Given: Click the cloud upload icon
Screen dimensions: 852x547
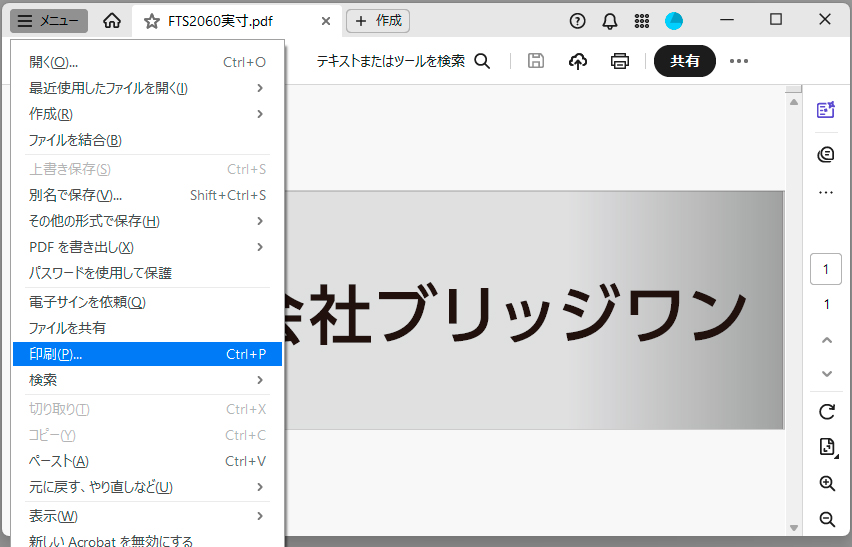Looking at the screenshot, I should tap(578, 61).
